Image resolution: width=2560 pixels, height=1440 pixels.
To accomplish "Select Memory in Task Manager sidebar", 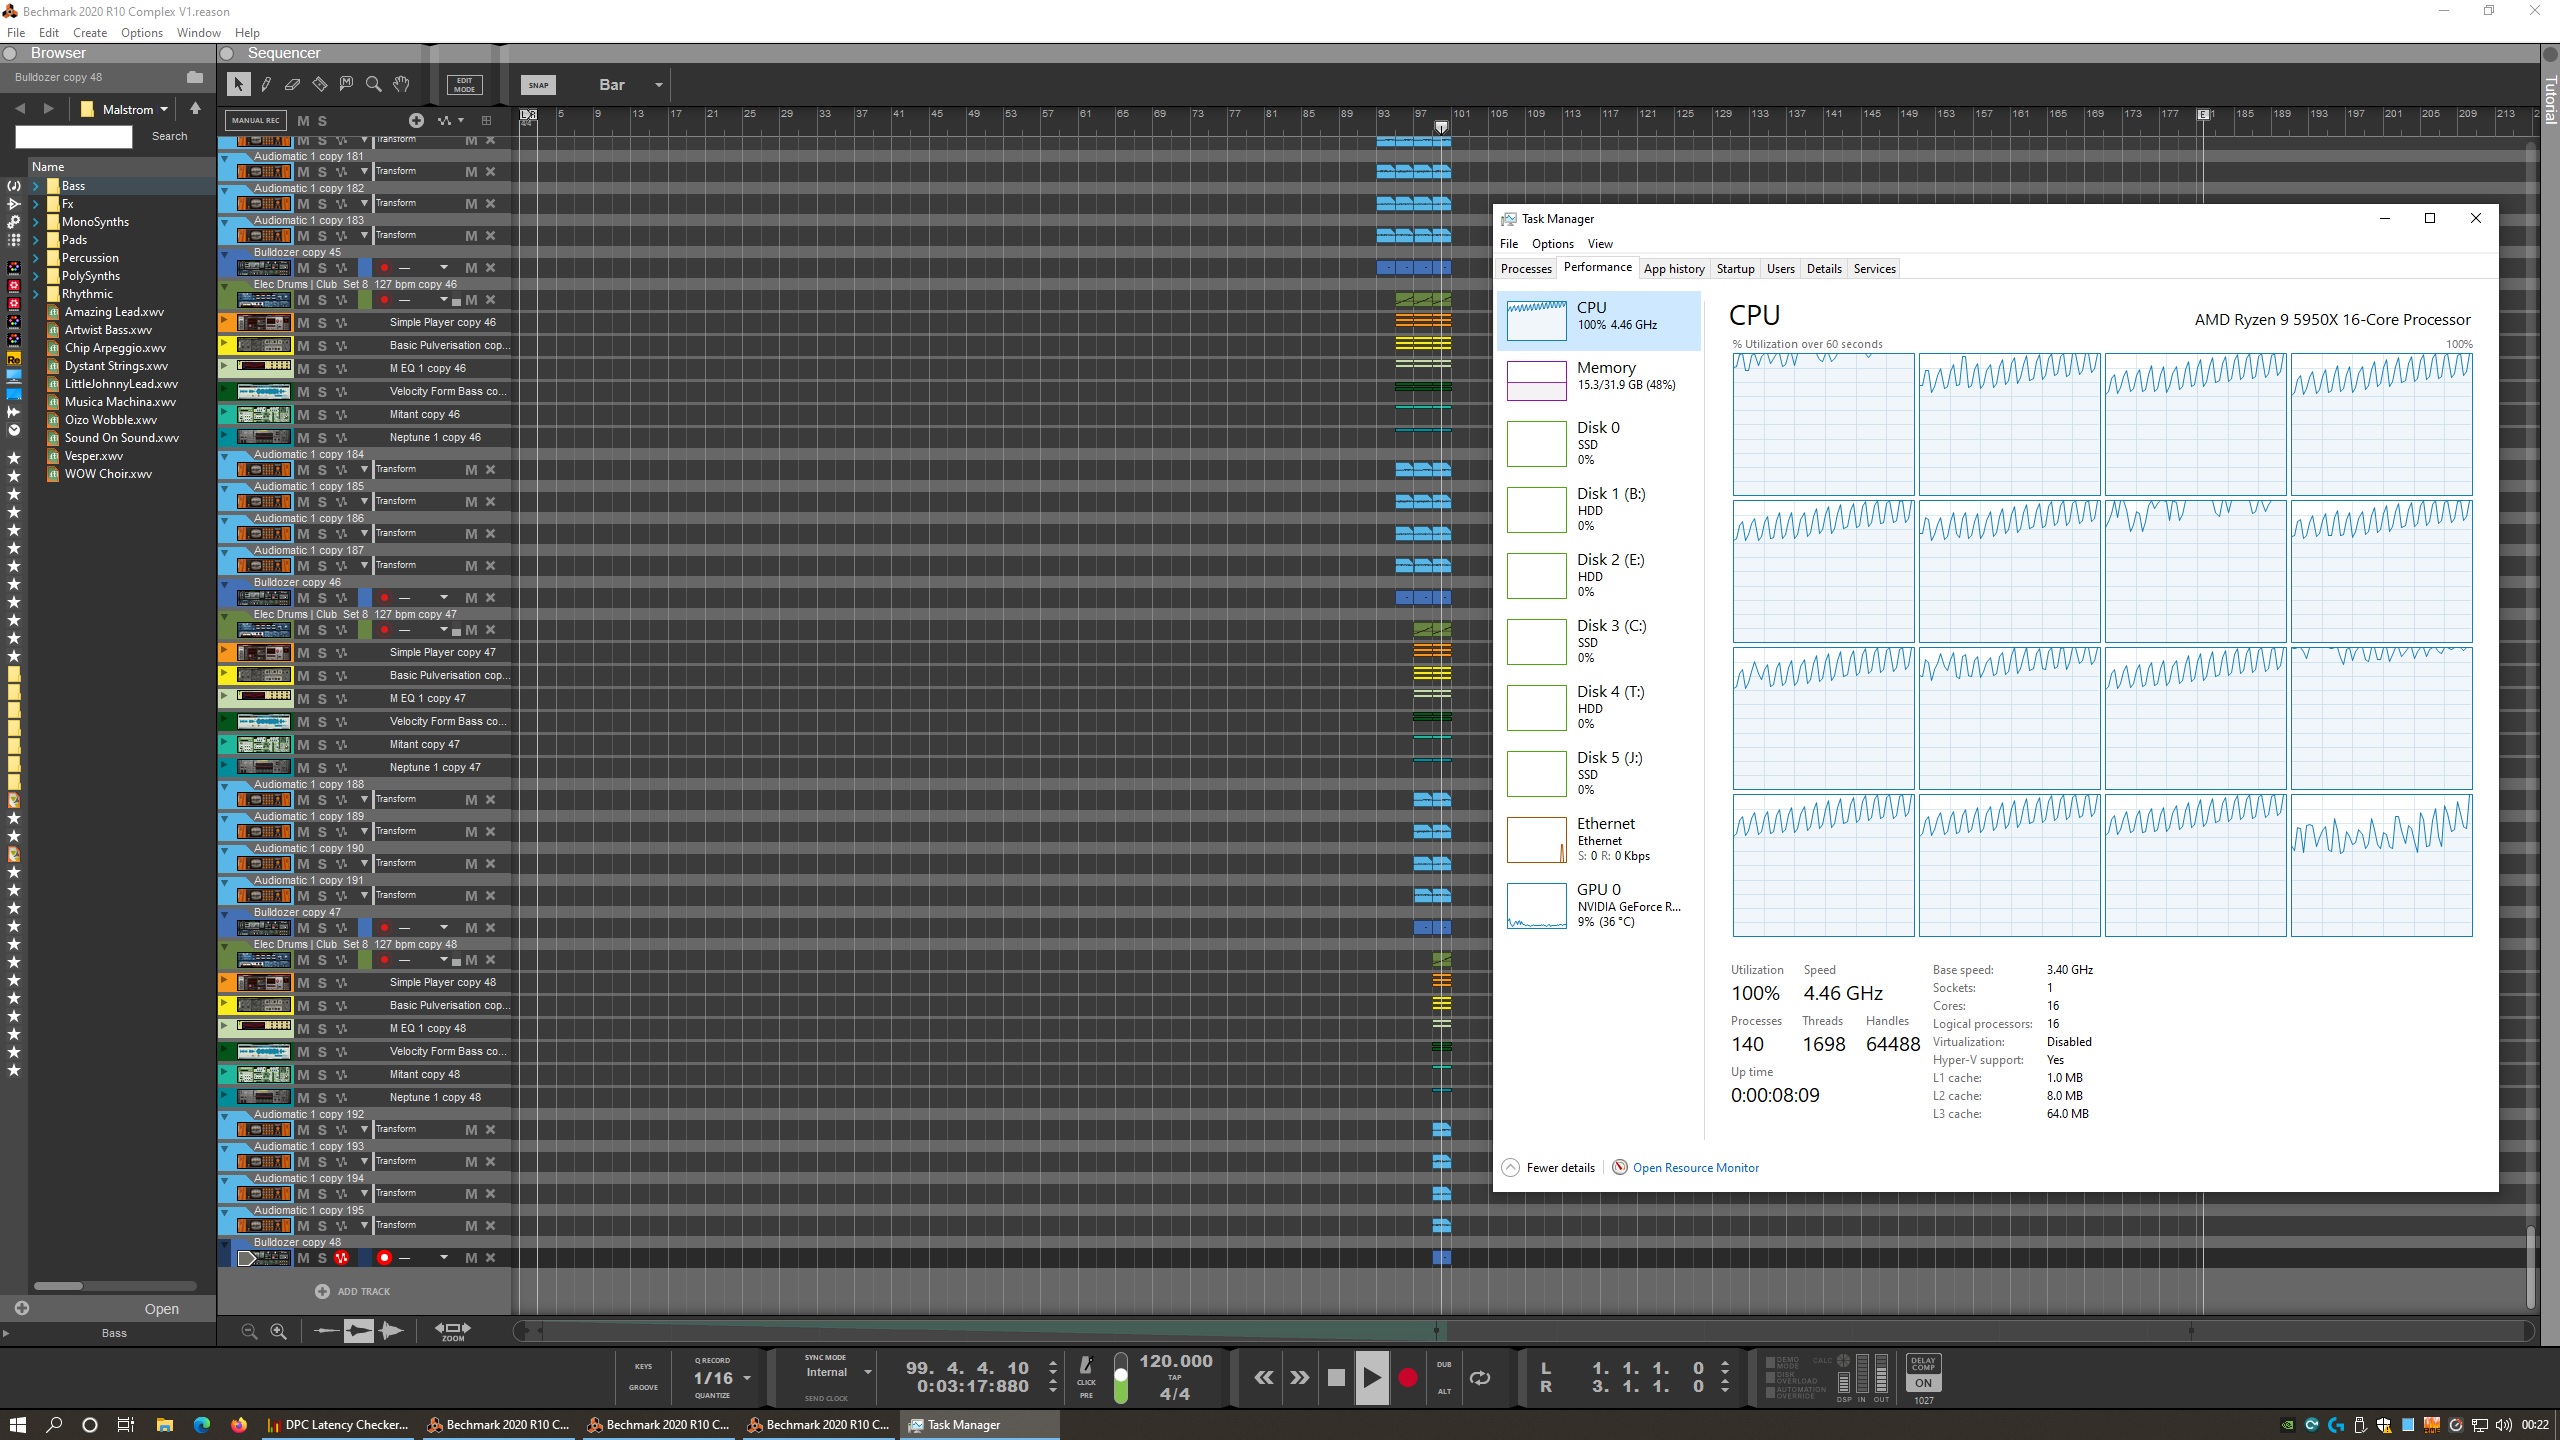I will point(1598,380).
